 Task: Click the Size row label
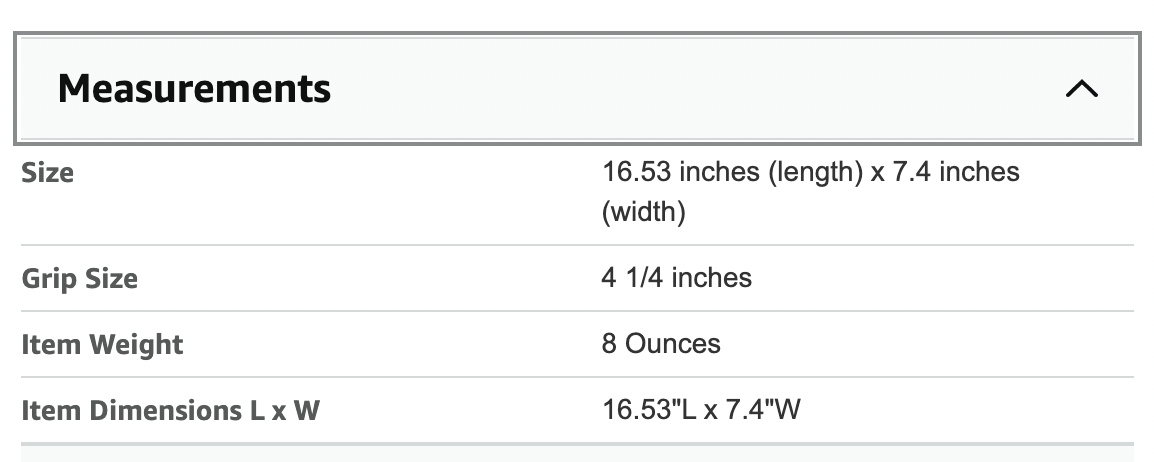tap(48, 173)
